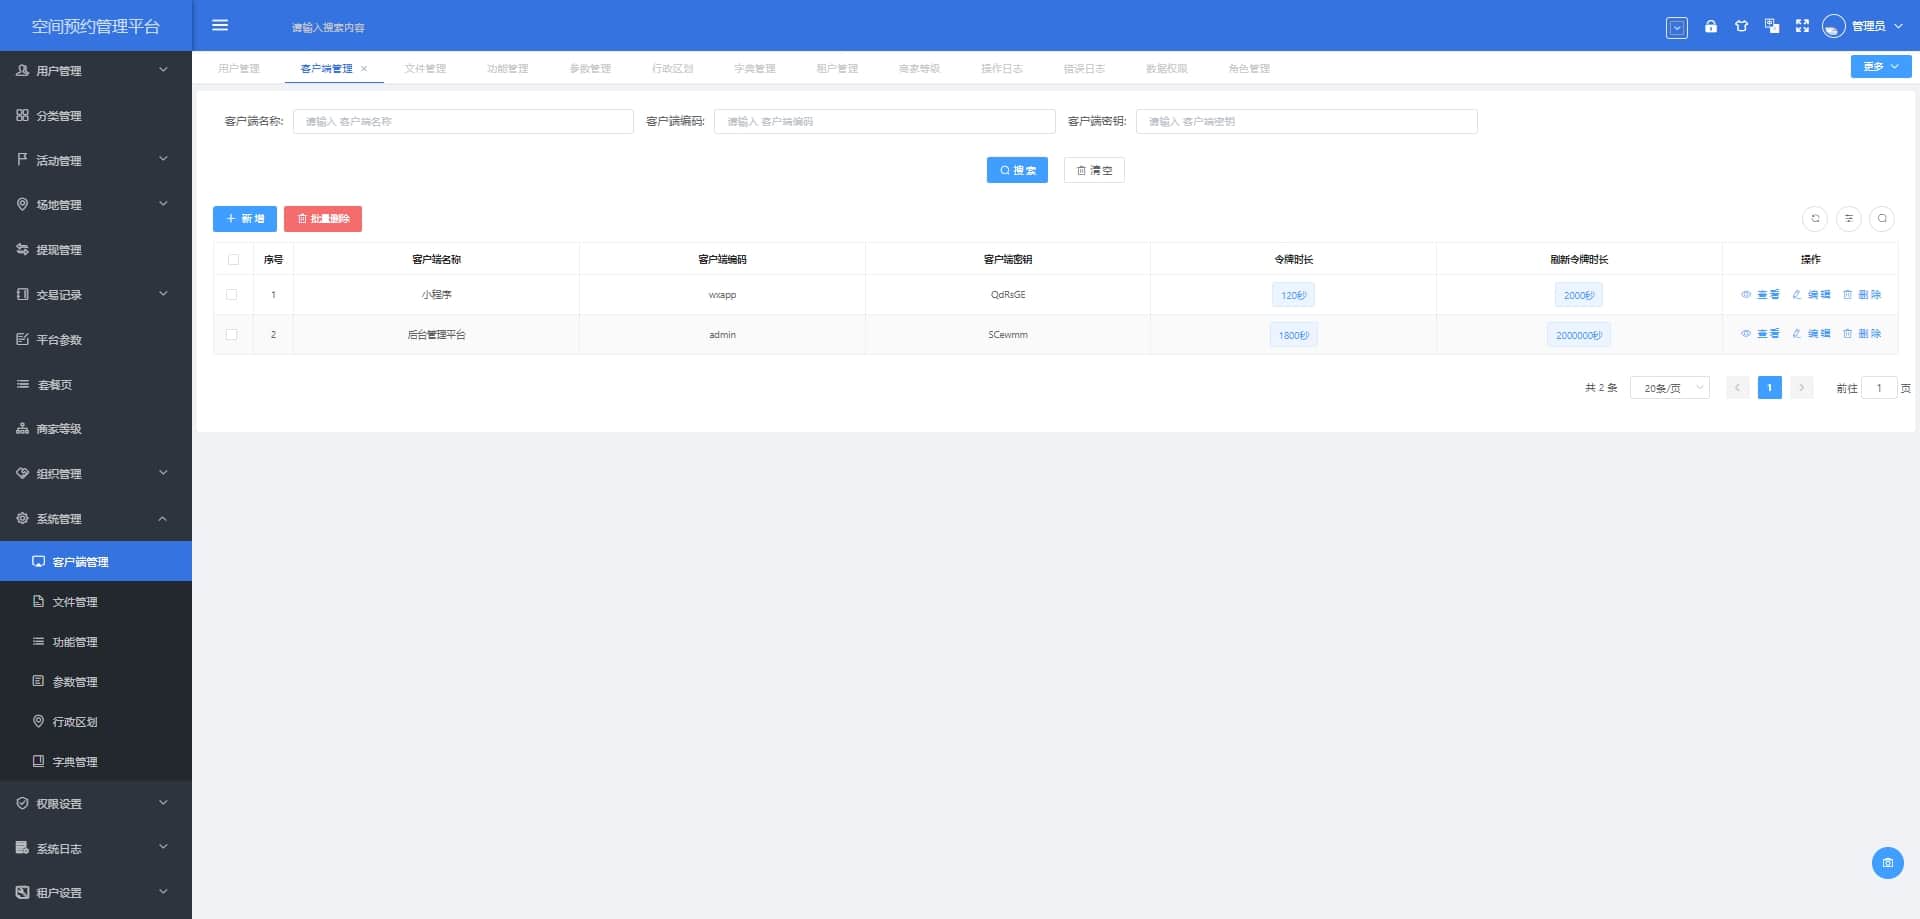Open 套餐页 in the sidebar

tap(96, 384)
